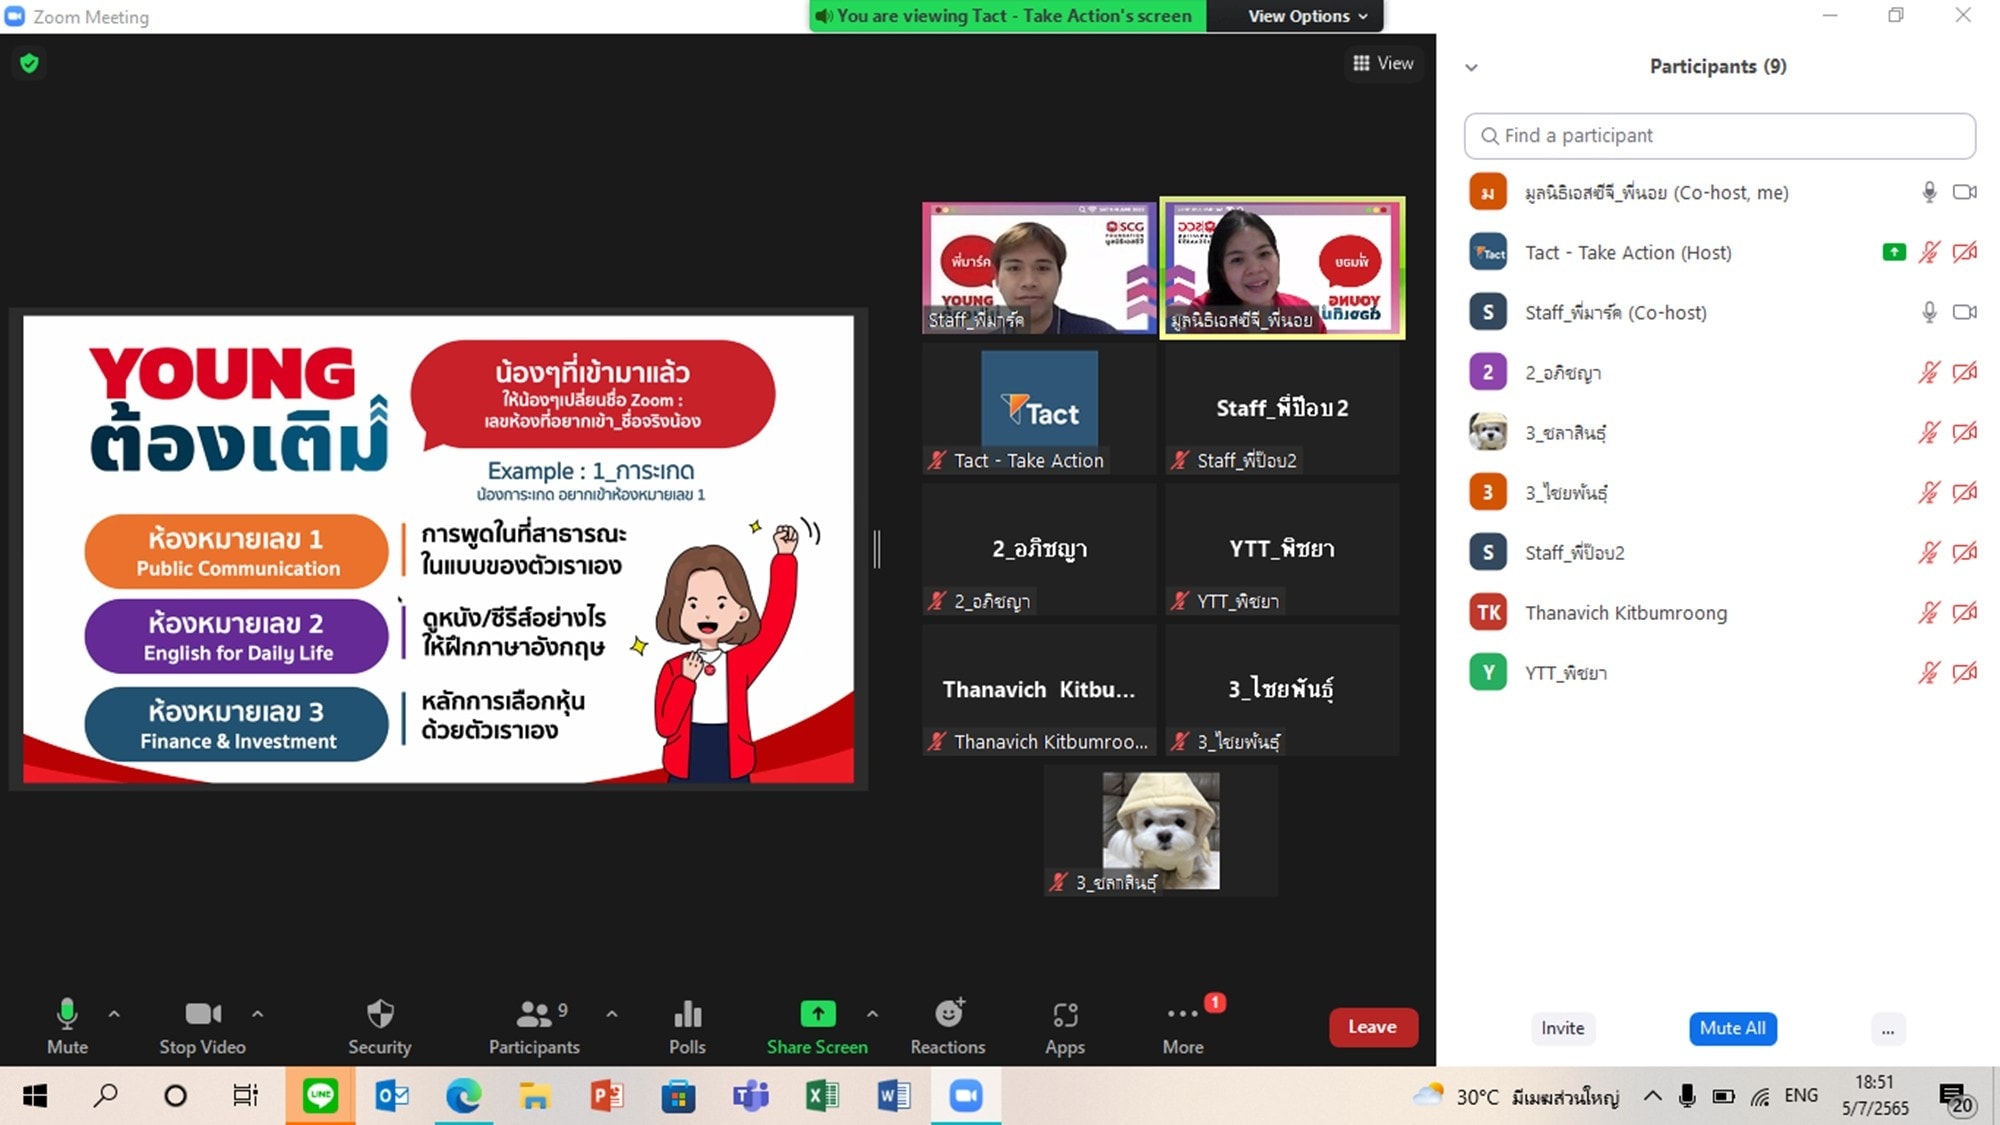Ask 2_อภิชญา to unmute via mic icon

point(1929,372)
